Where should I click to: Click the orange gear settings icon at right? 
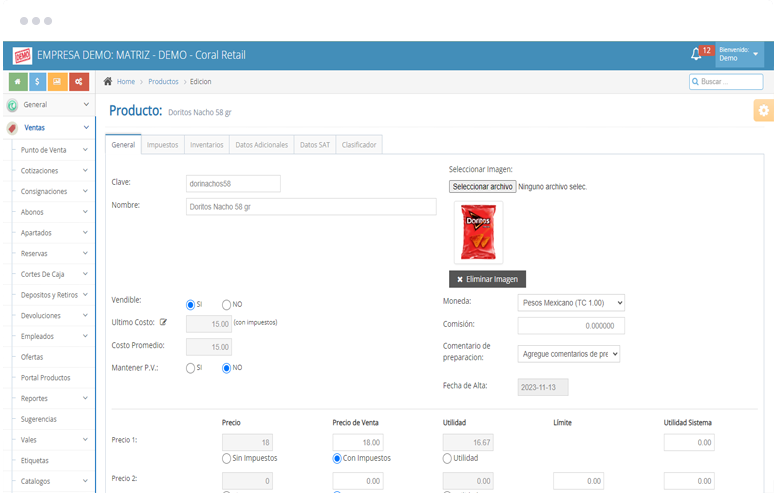click(764, 110)
